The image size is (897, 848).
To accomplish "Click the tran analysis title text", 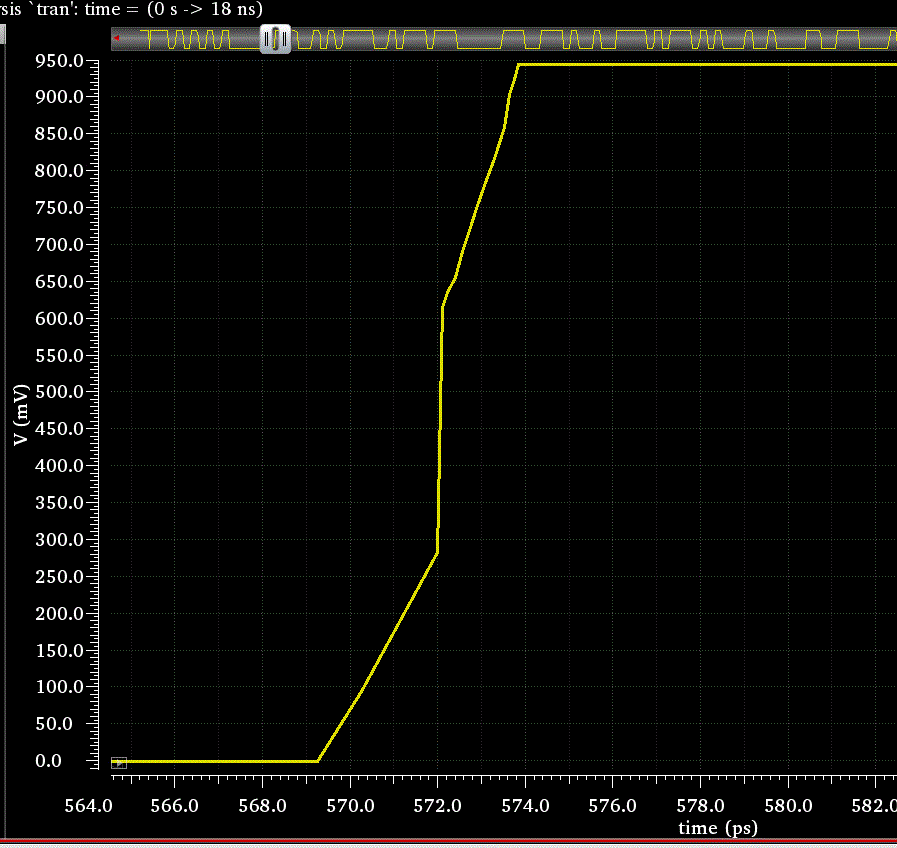I will coord(138,10).
